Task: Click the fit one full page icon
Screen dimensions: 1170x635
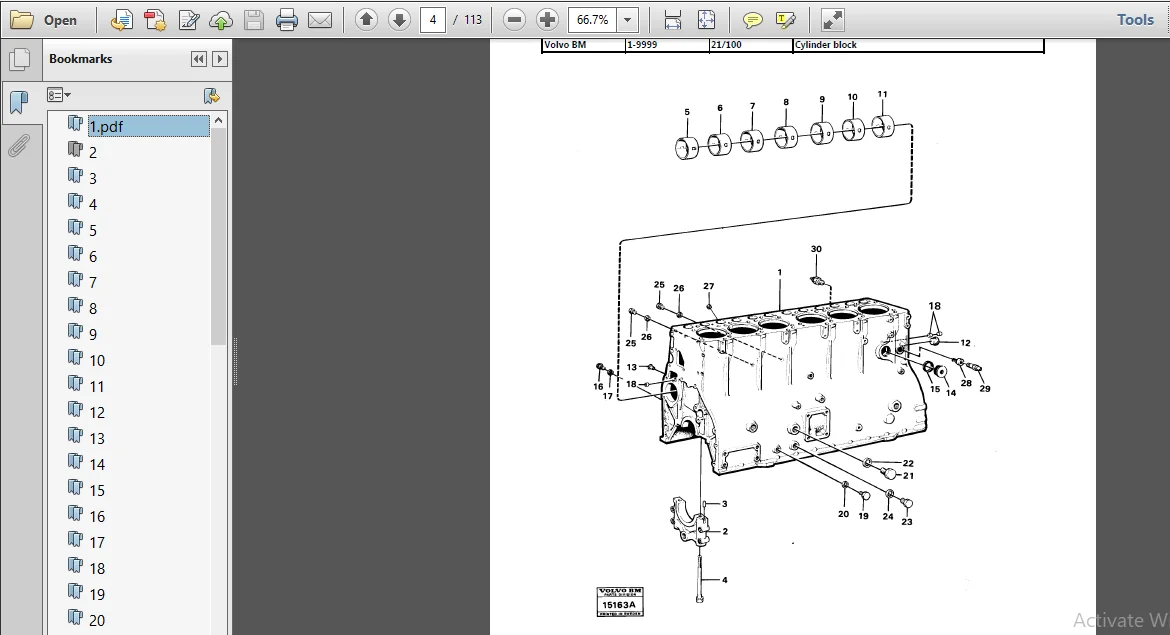Action: (706, 20)
